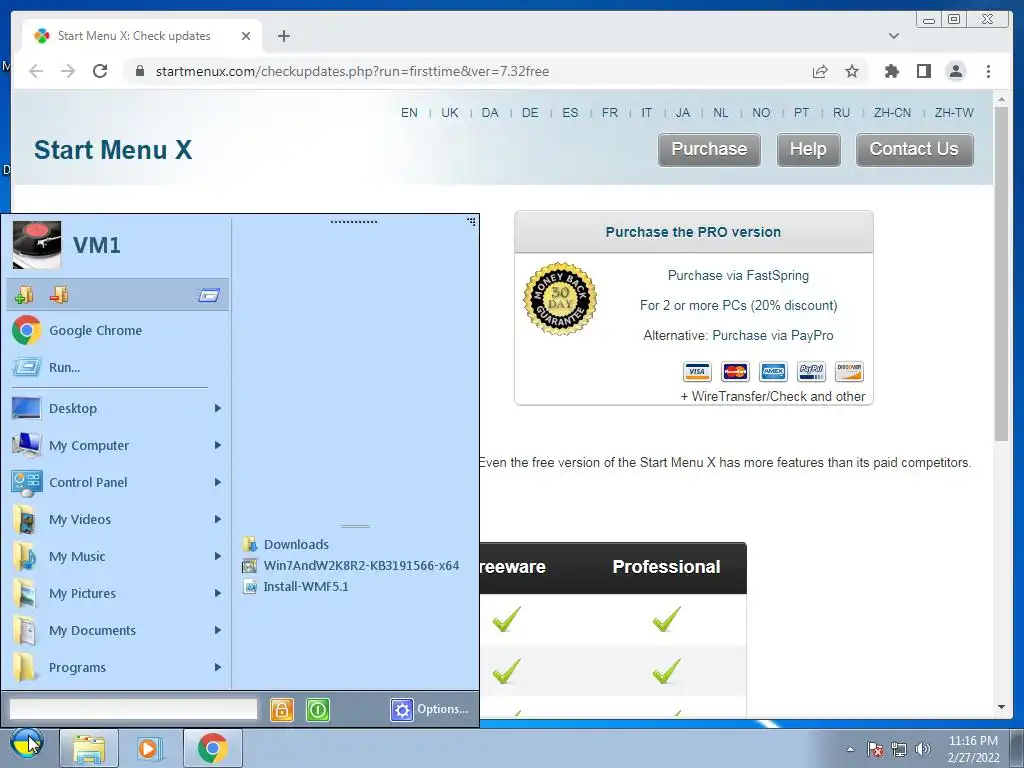Expand the My Music submenu arrow
The height and width of the screenshot is (768, 1024).
(x=217, y=556)
